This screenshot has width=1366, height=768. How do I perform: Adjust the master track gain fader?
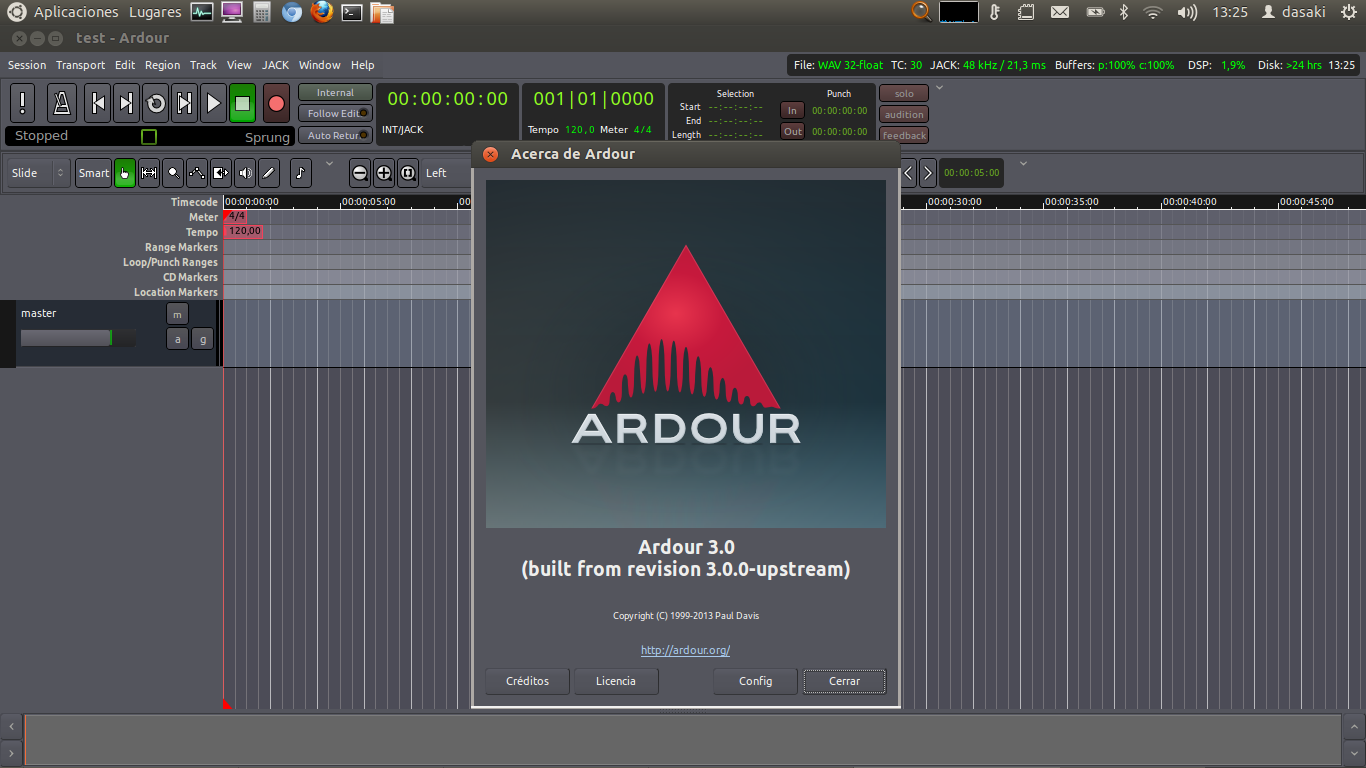78,338
